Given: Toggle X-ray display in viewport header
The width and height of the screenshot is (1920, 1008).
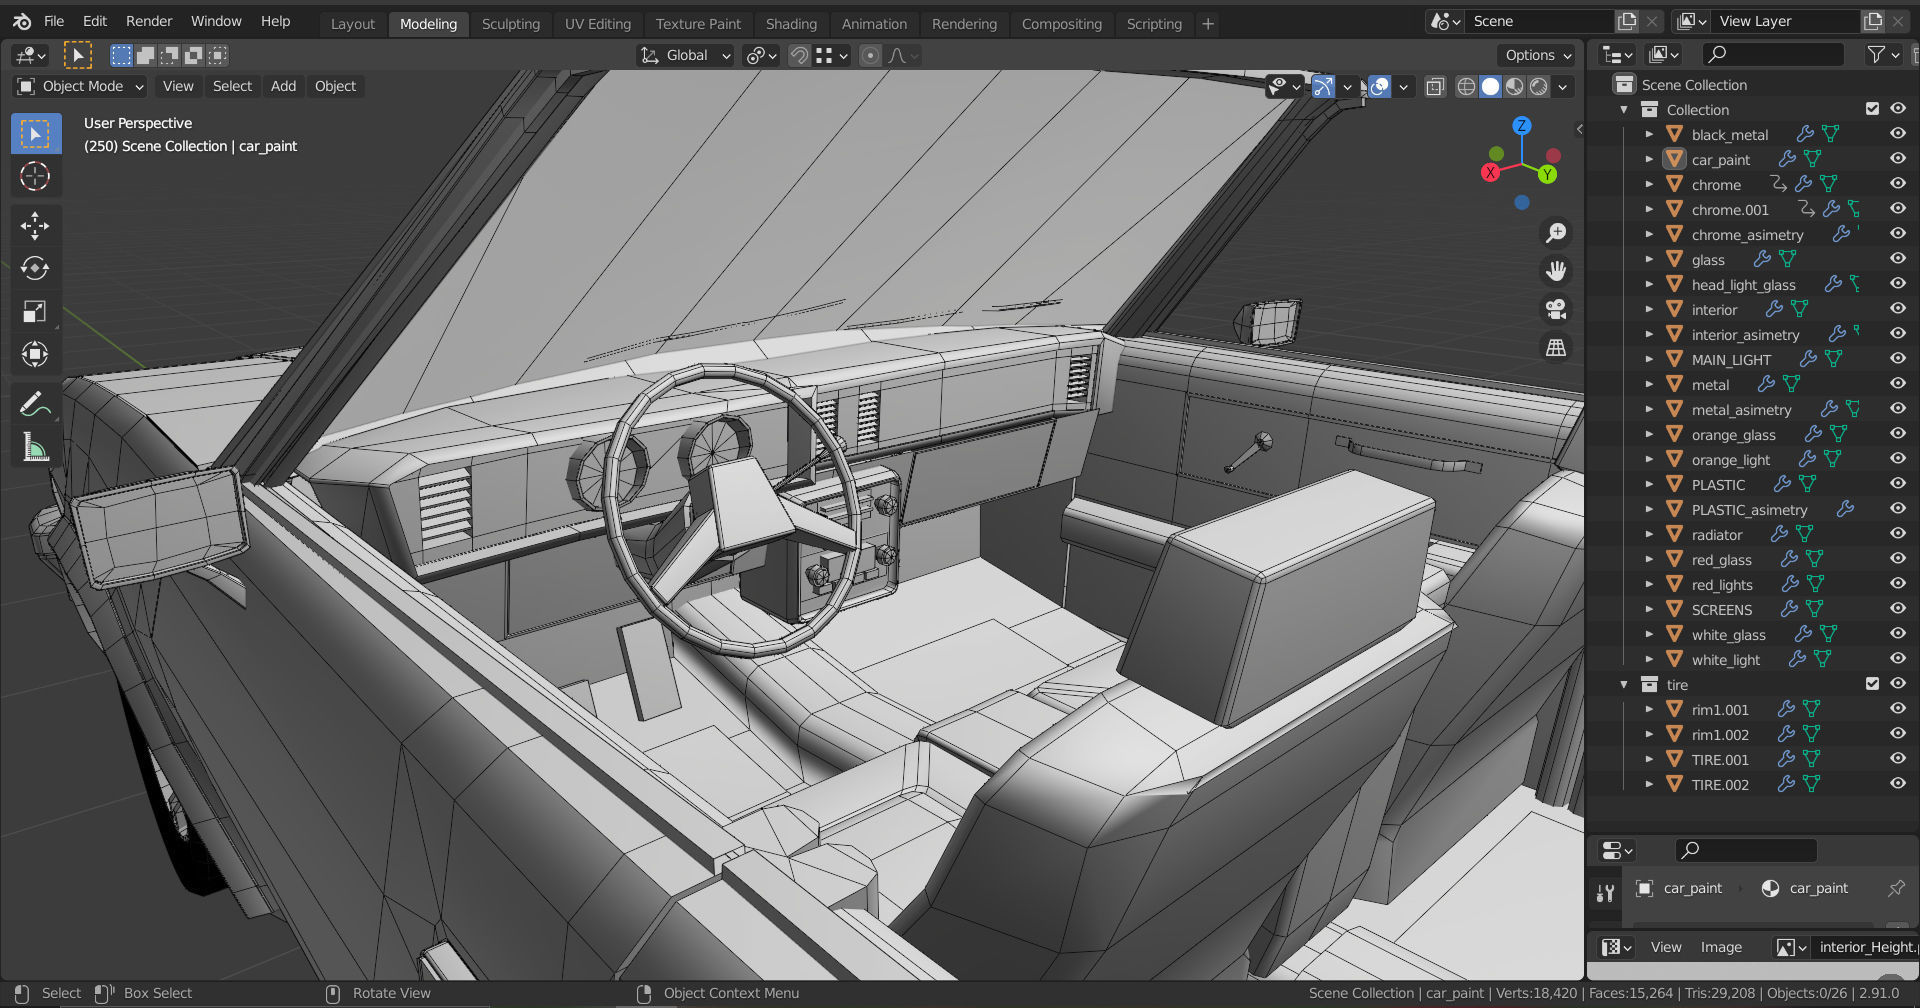Looking at the screenshot, I should tap(1435, 87).
